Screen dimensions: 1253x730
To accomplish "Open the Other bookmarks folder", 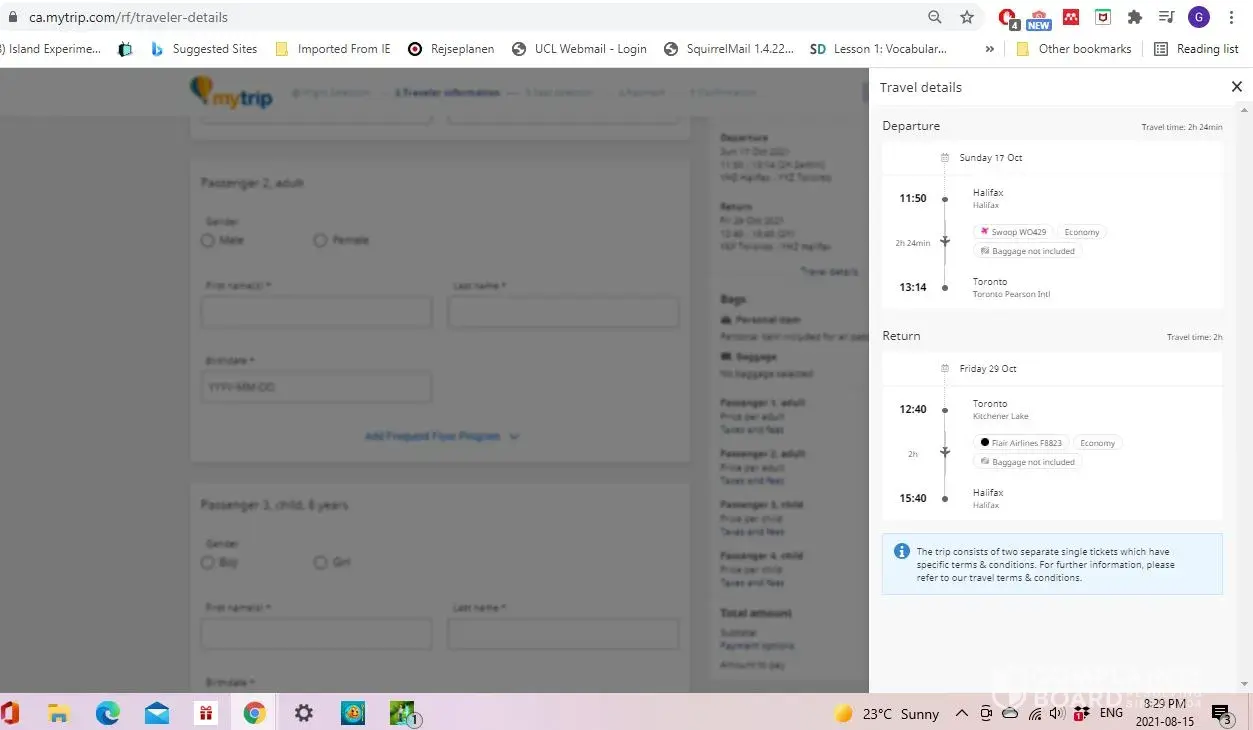I will point(1073,48).
